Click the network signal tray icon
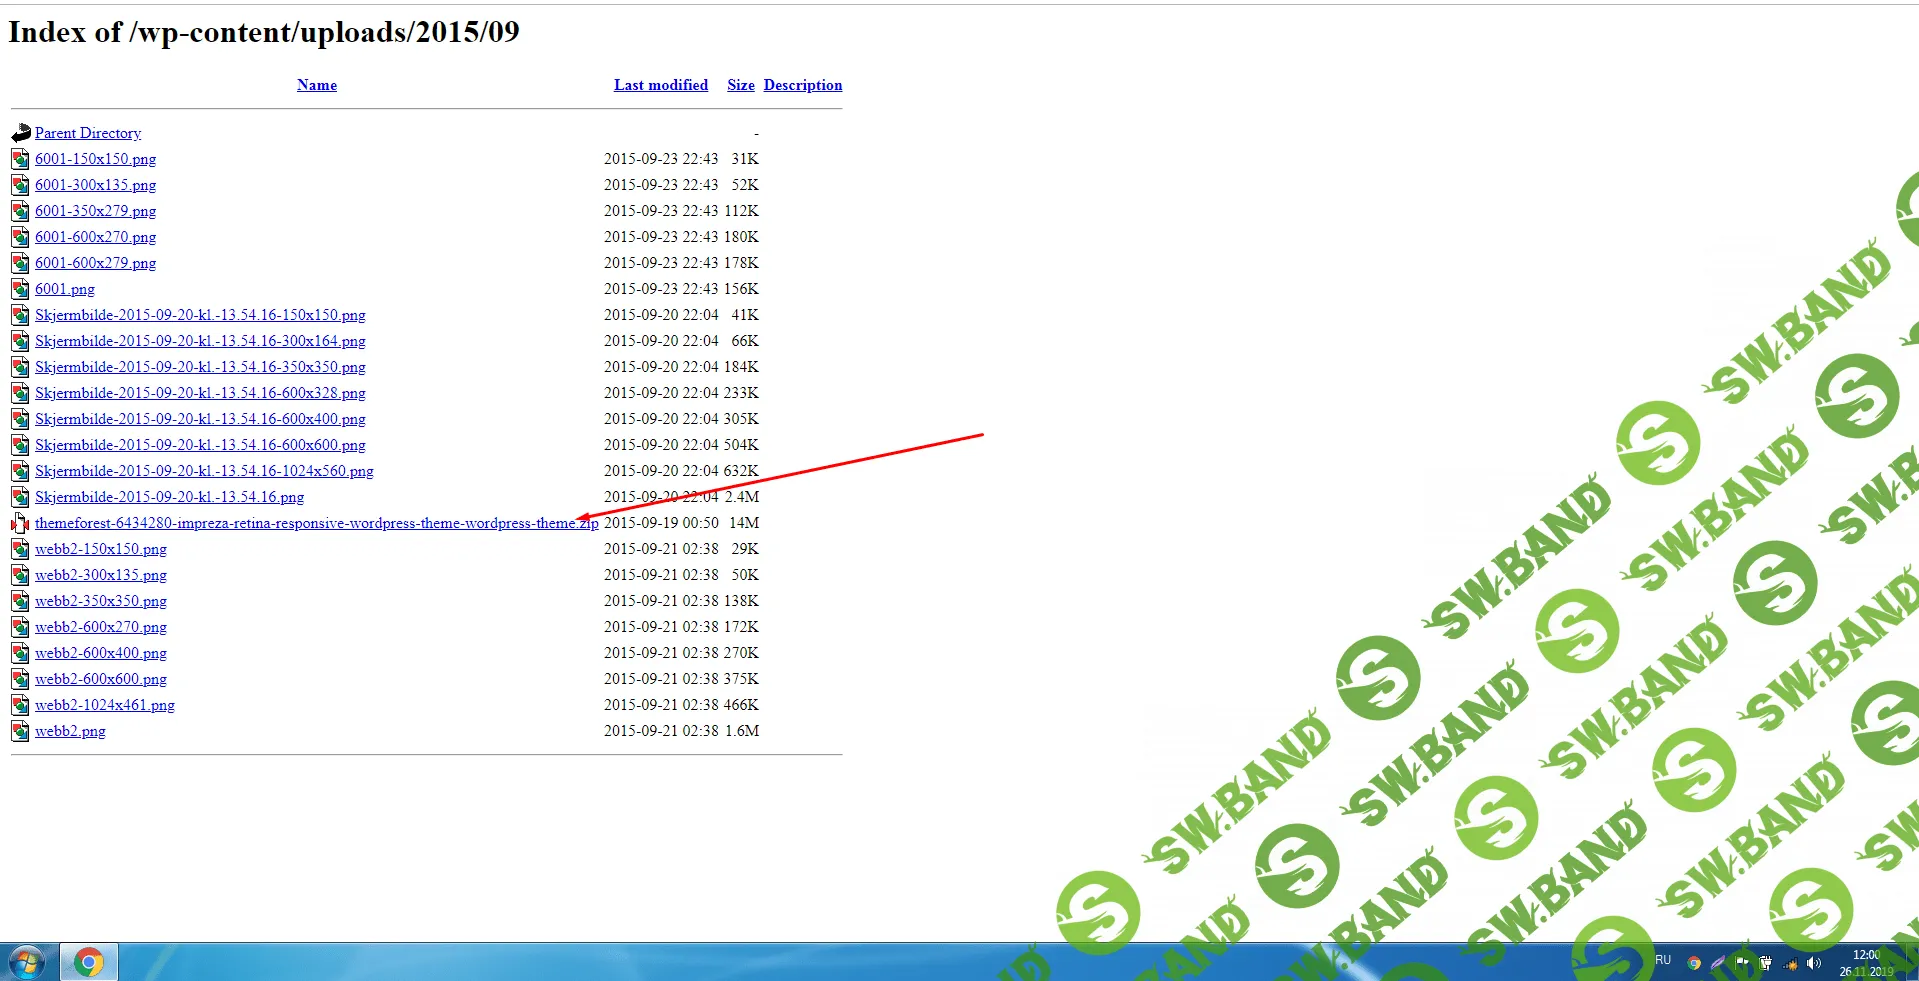 (1790, 964)
